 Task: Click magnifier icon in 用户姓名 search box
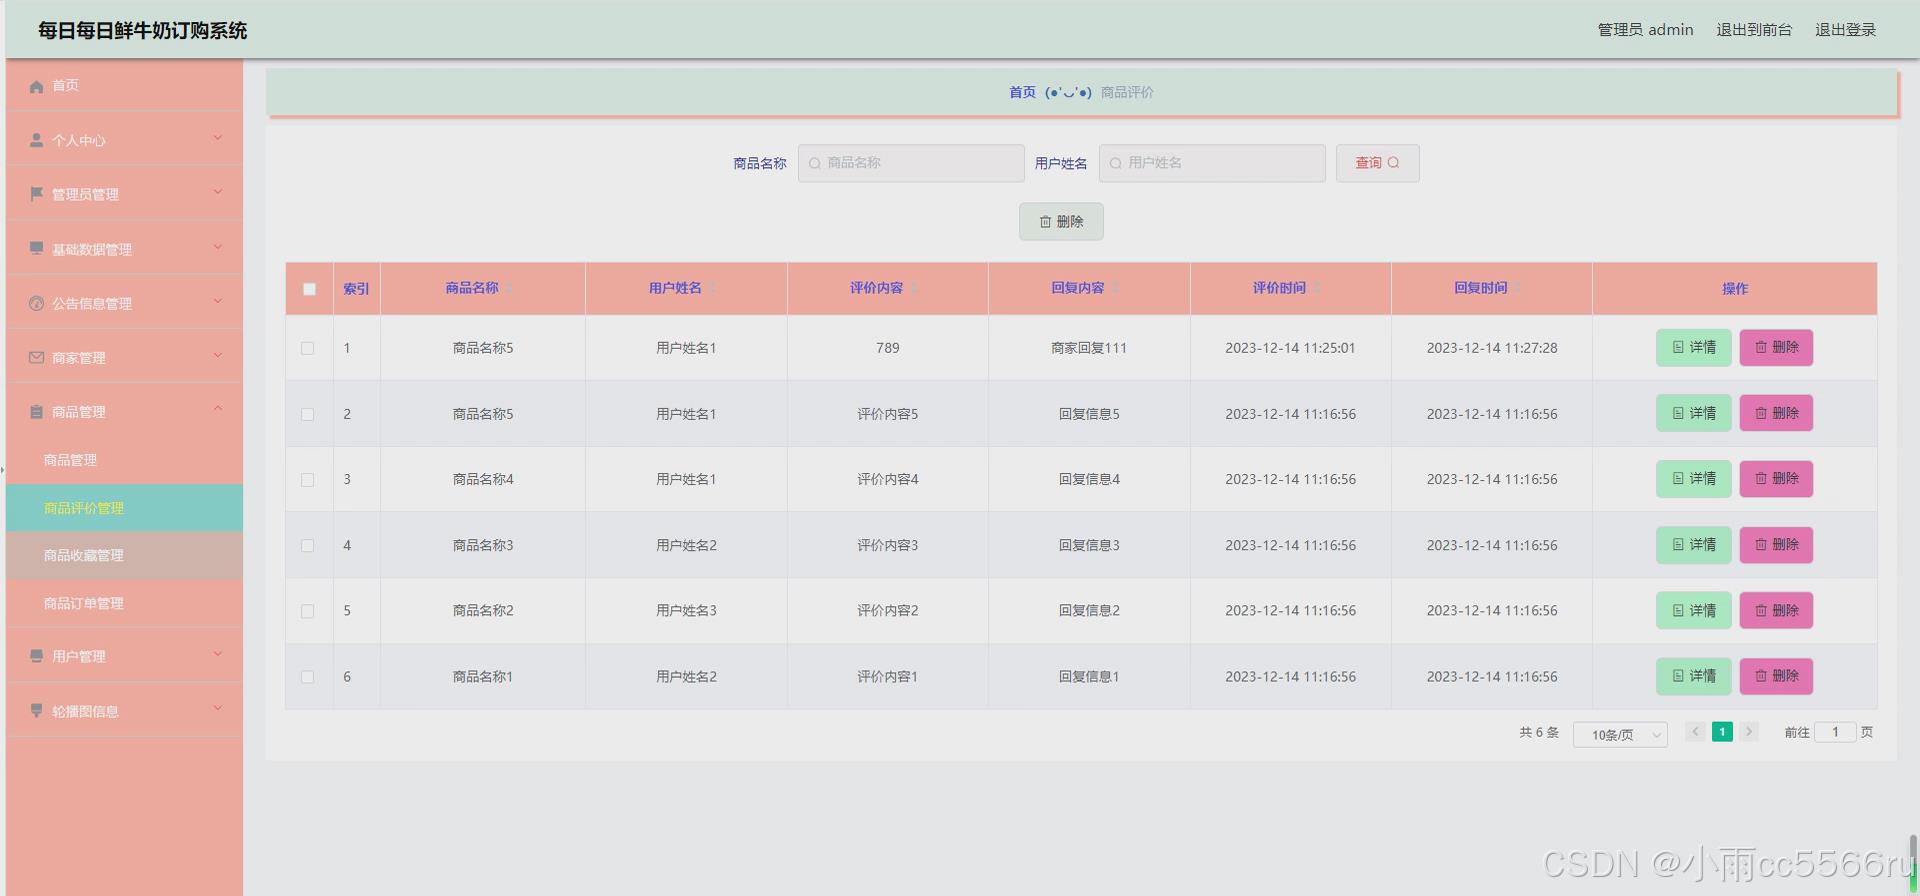(1116, 163)
